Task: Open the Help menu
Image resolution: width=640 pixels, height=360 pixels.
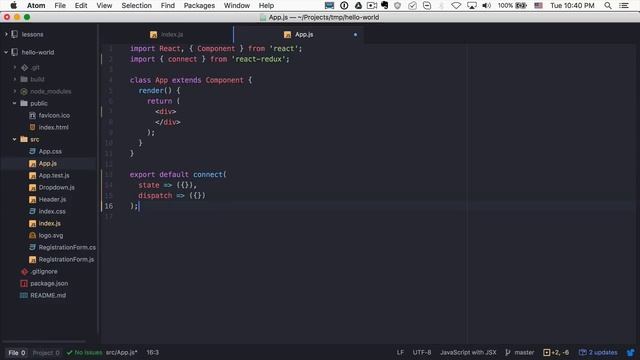Action: [266, 5]
